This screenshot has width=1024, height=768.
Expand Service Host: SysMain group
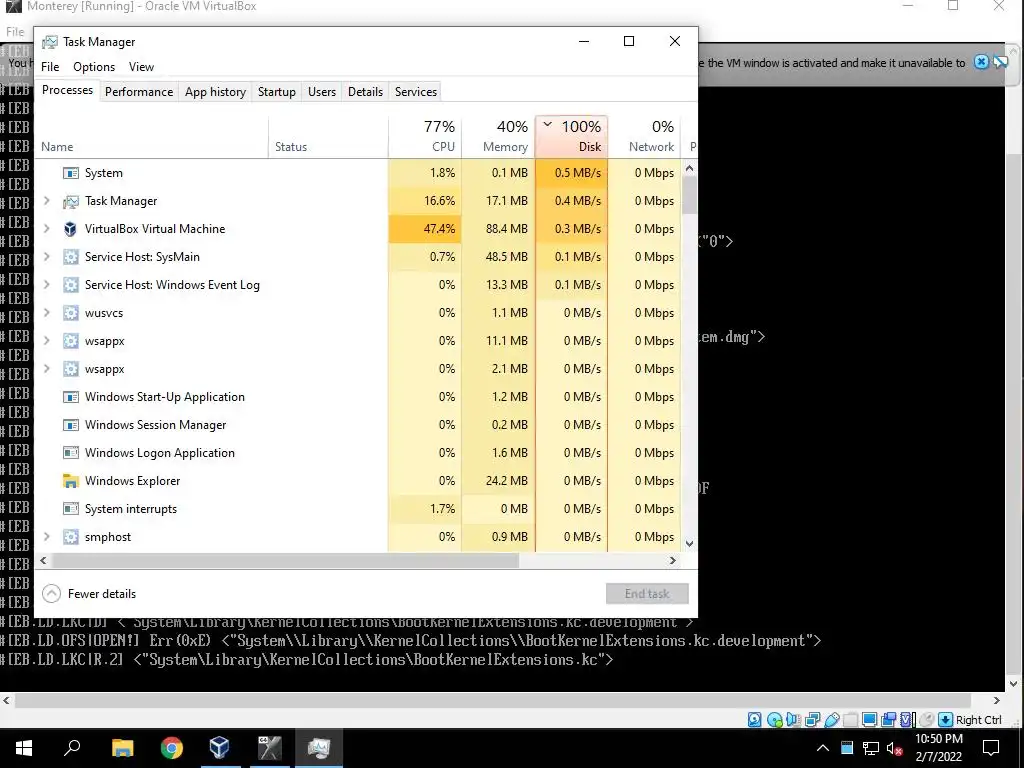point(46,257)
